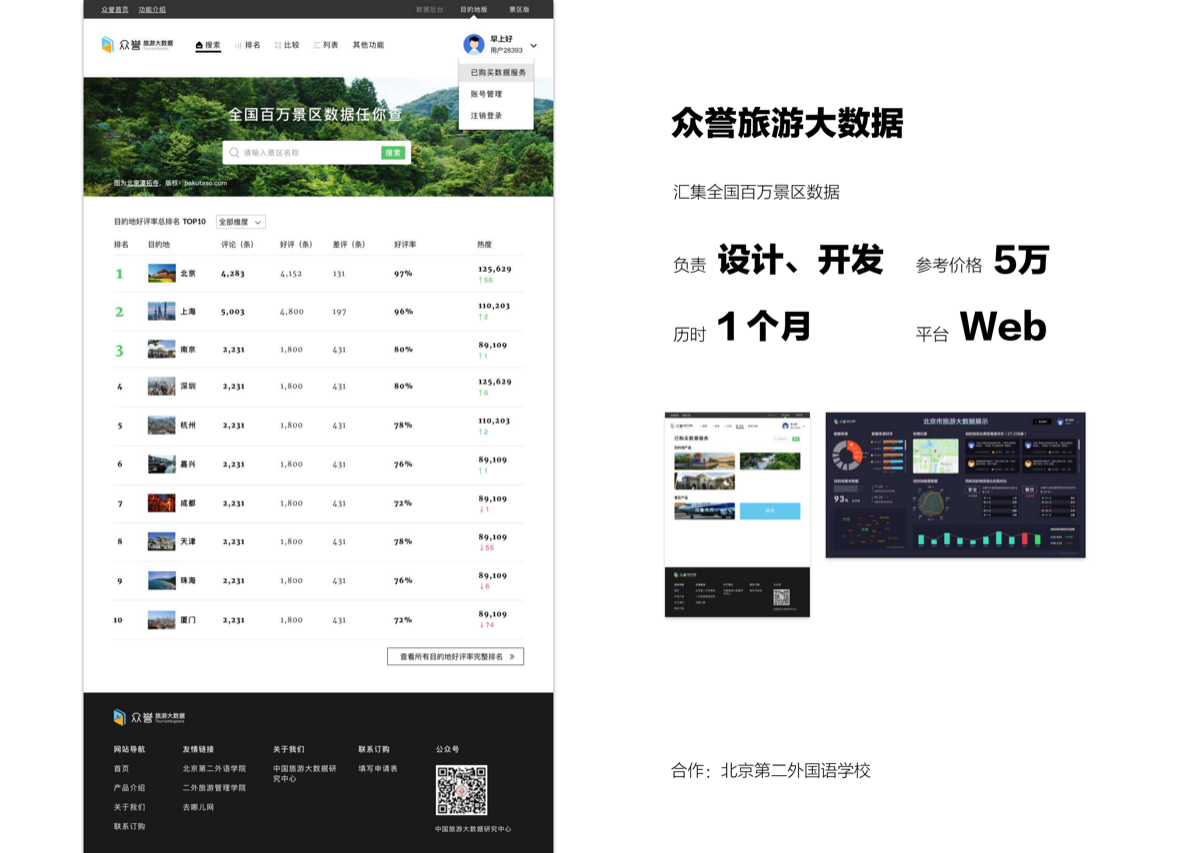The image size is (1200, 853).
Task: Open the 厦门 destination thumbnail
Action: pyautogui.click(x=162, y=620)
